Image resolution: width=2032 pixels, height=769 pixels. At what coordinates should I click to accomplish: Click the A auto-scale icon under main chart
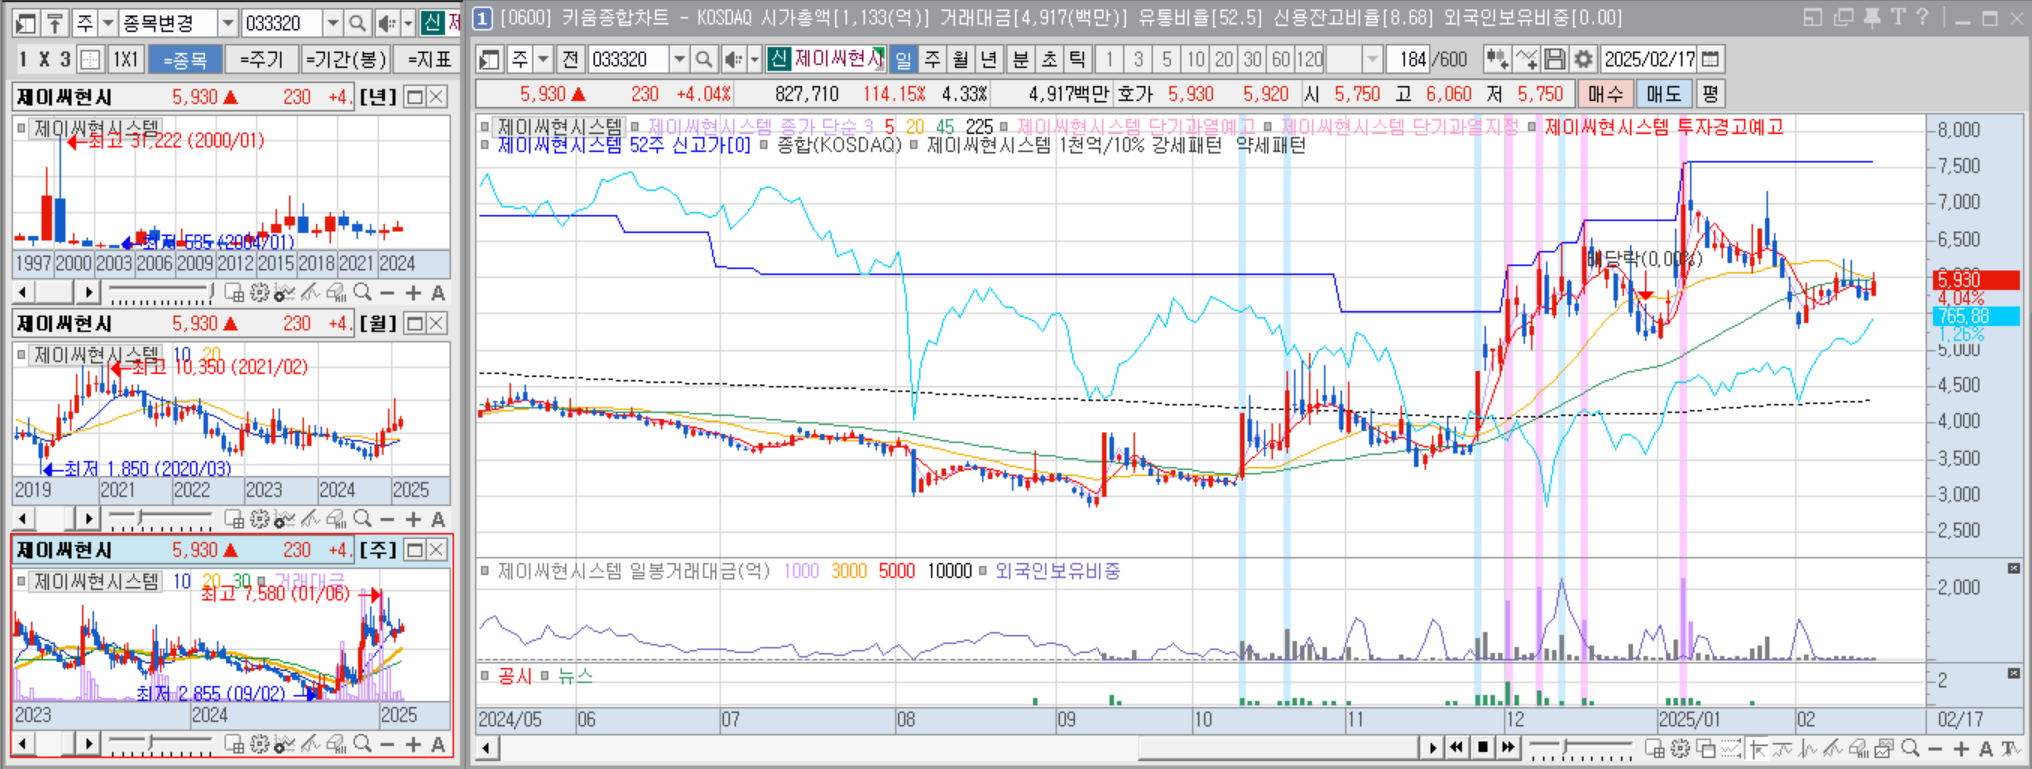pyautogui.click(x=1986, y=749)
